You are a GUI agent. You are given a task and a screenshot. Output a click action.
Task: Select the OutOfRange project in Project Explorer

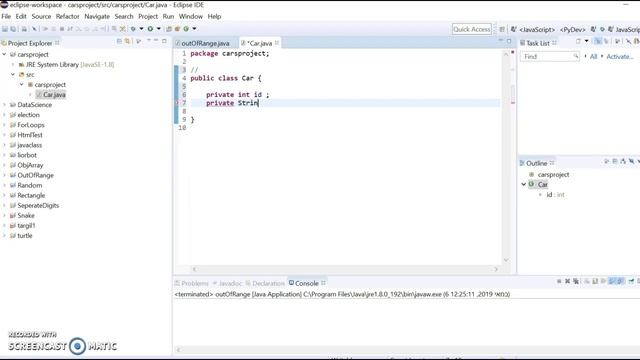(x=36, y=175)
